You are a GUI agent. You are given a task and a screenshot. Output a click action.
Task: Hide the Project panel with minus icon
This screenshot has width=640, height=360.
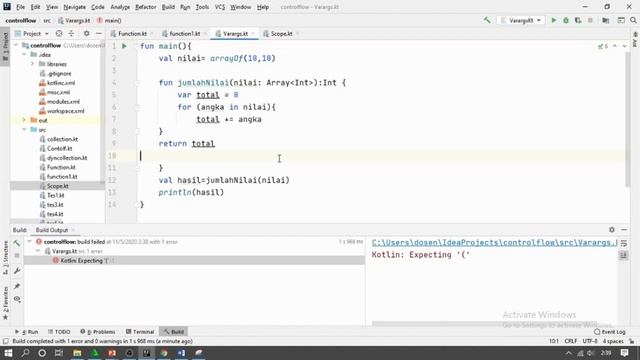pyautogui.click(x=99, y=33)
